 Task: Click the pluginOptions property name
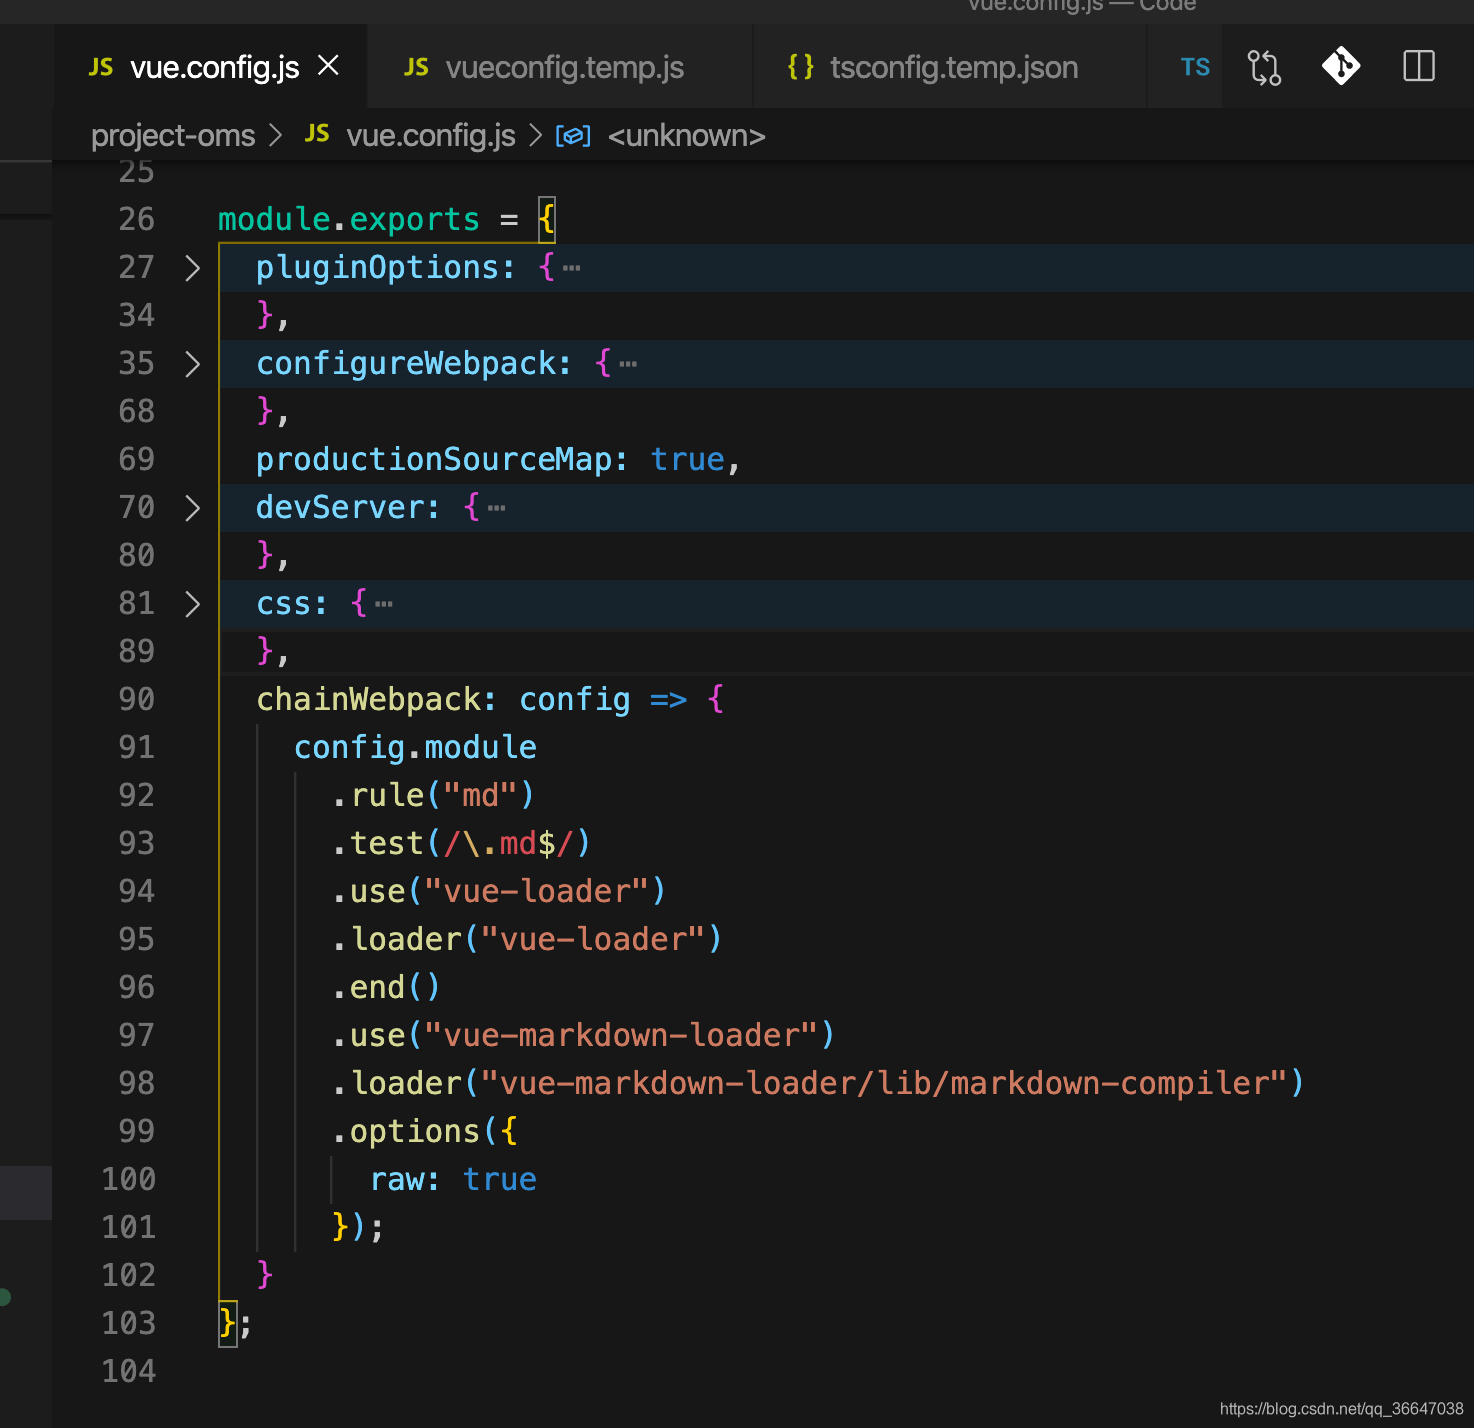[x=377, y=267]
